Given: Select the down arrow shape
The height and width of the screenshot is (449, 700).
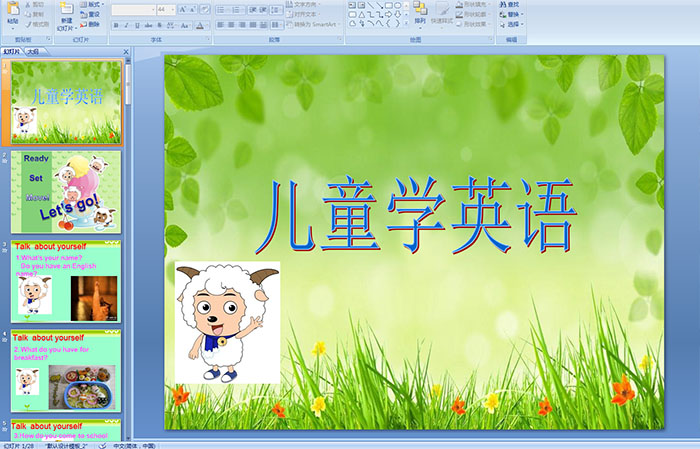Looking at the screenshot, I should coord(397,14).
